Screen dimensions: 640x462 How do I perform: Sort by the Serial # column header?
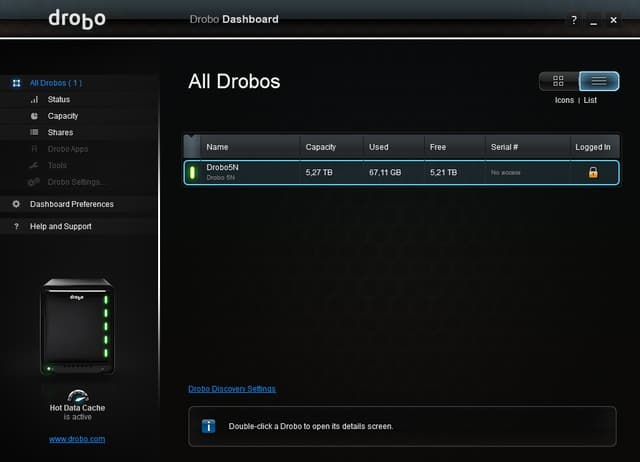coord(528,147)
